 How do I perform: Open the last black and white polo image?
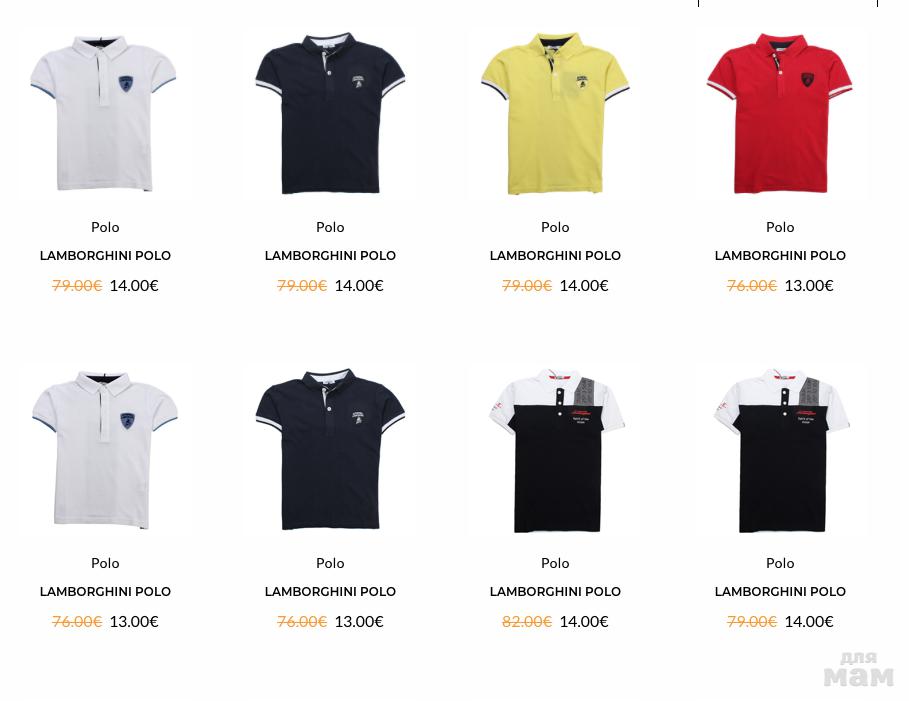click(781, 450)
